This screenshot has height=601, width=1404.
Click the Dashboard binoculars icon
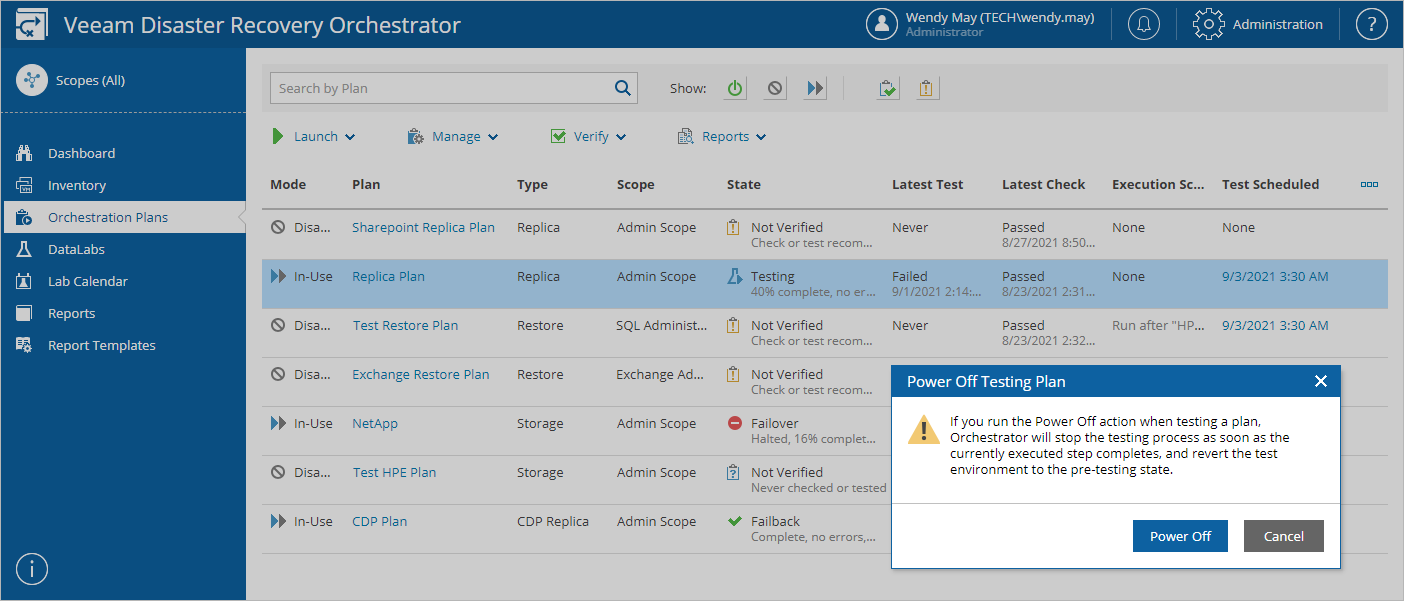point(26,153)
